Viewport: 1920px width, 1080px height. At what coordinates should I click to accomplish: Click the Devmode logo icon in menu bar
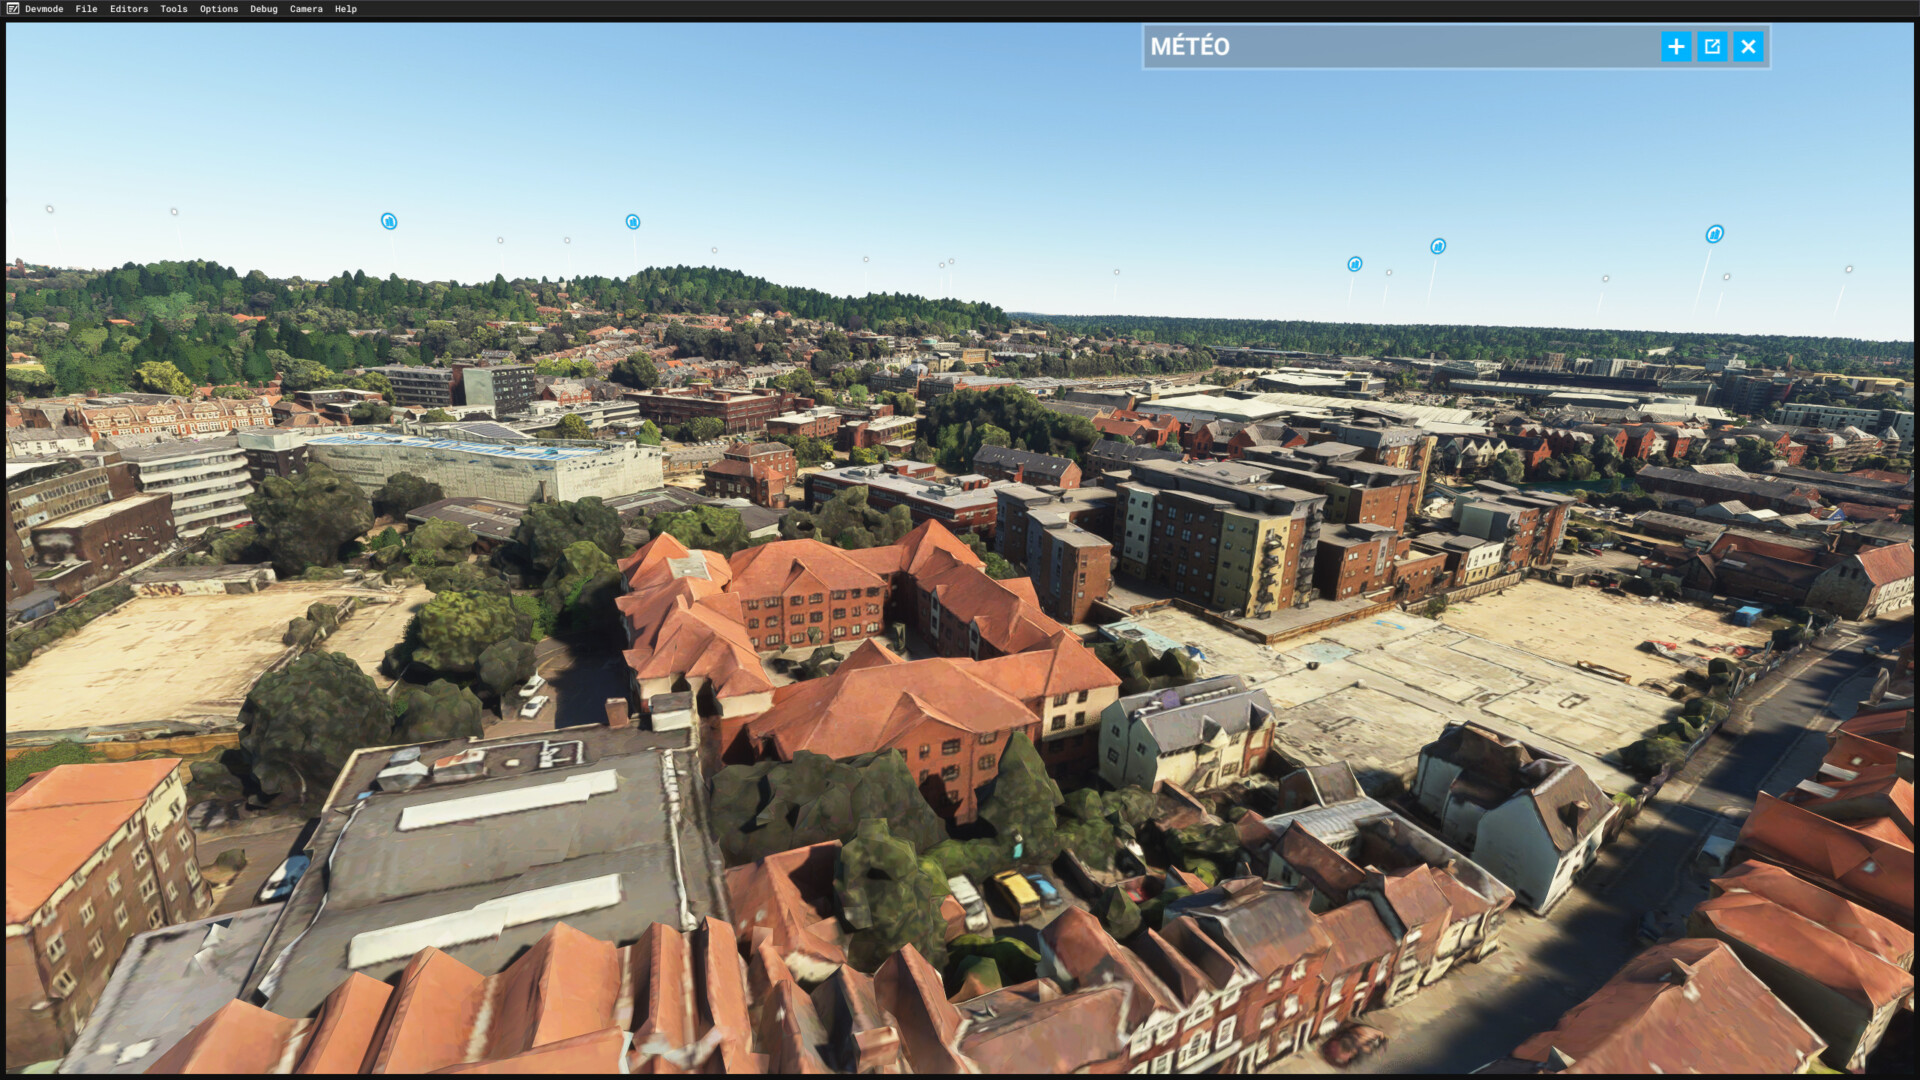(13, 9)
